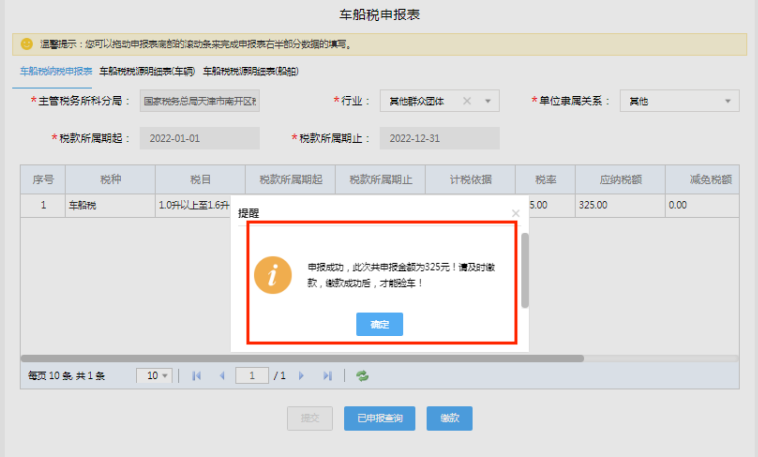This screenshot has width=758, height=457.
Task: Click the orange info icon in the dialog
Action: point(273,275)
